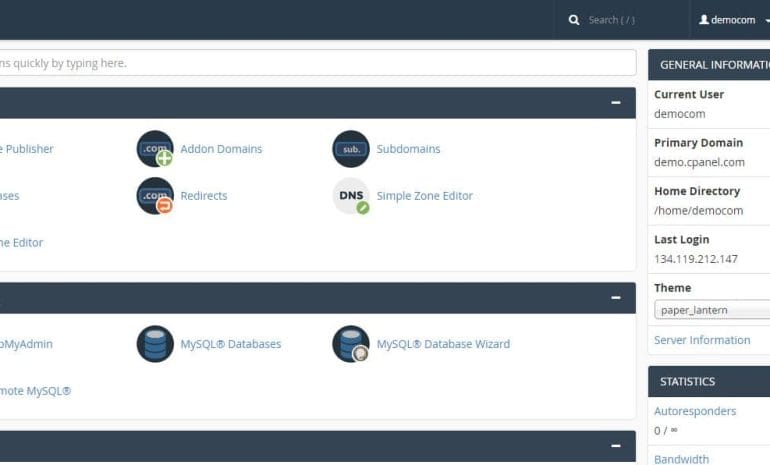This screenshot has height=465, width=770.
Task: Open the Remote MySQL® link
Action: [x=34, y=391]
